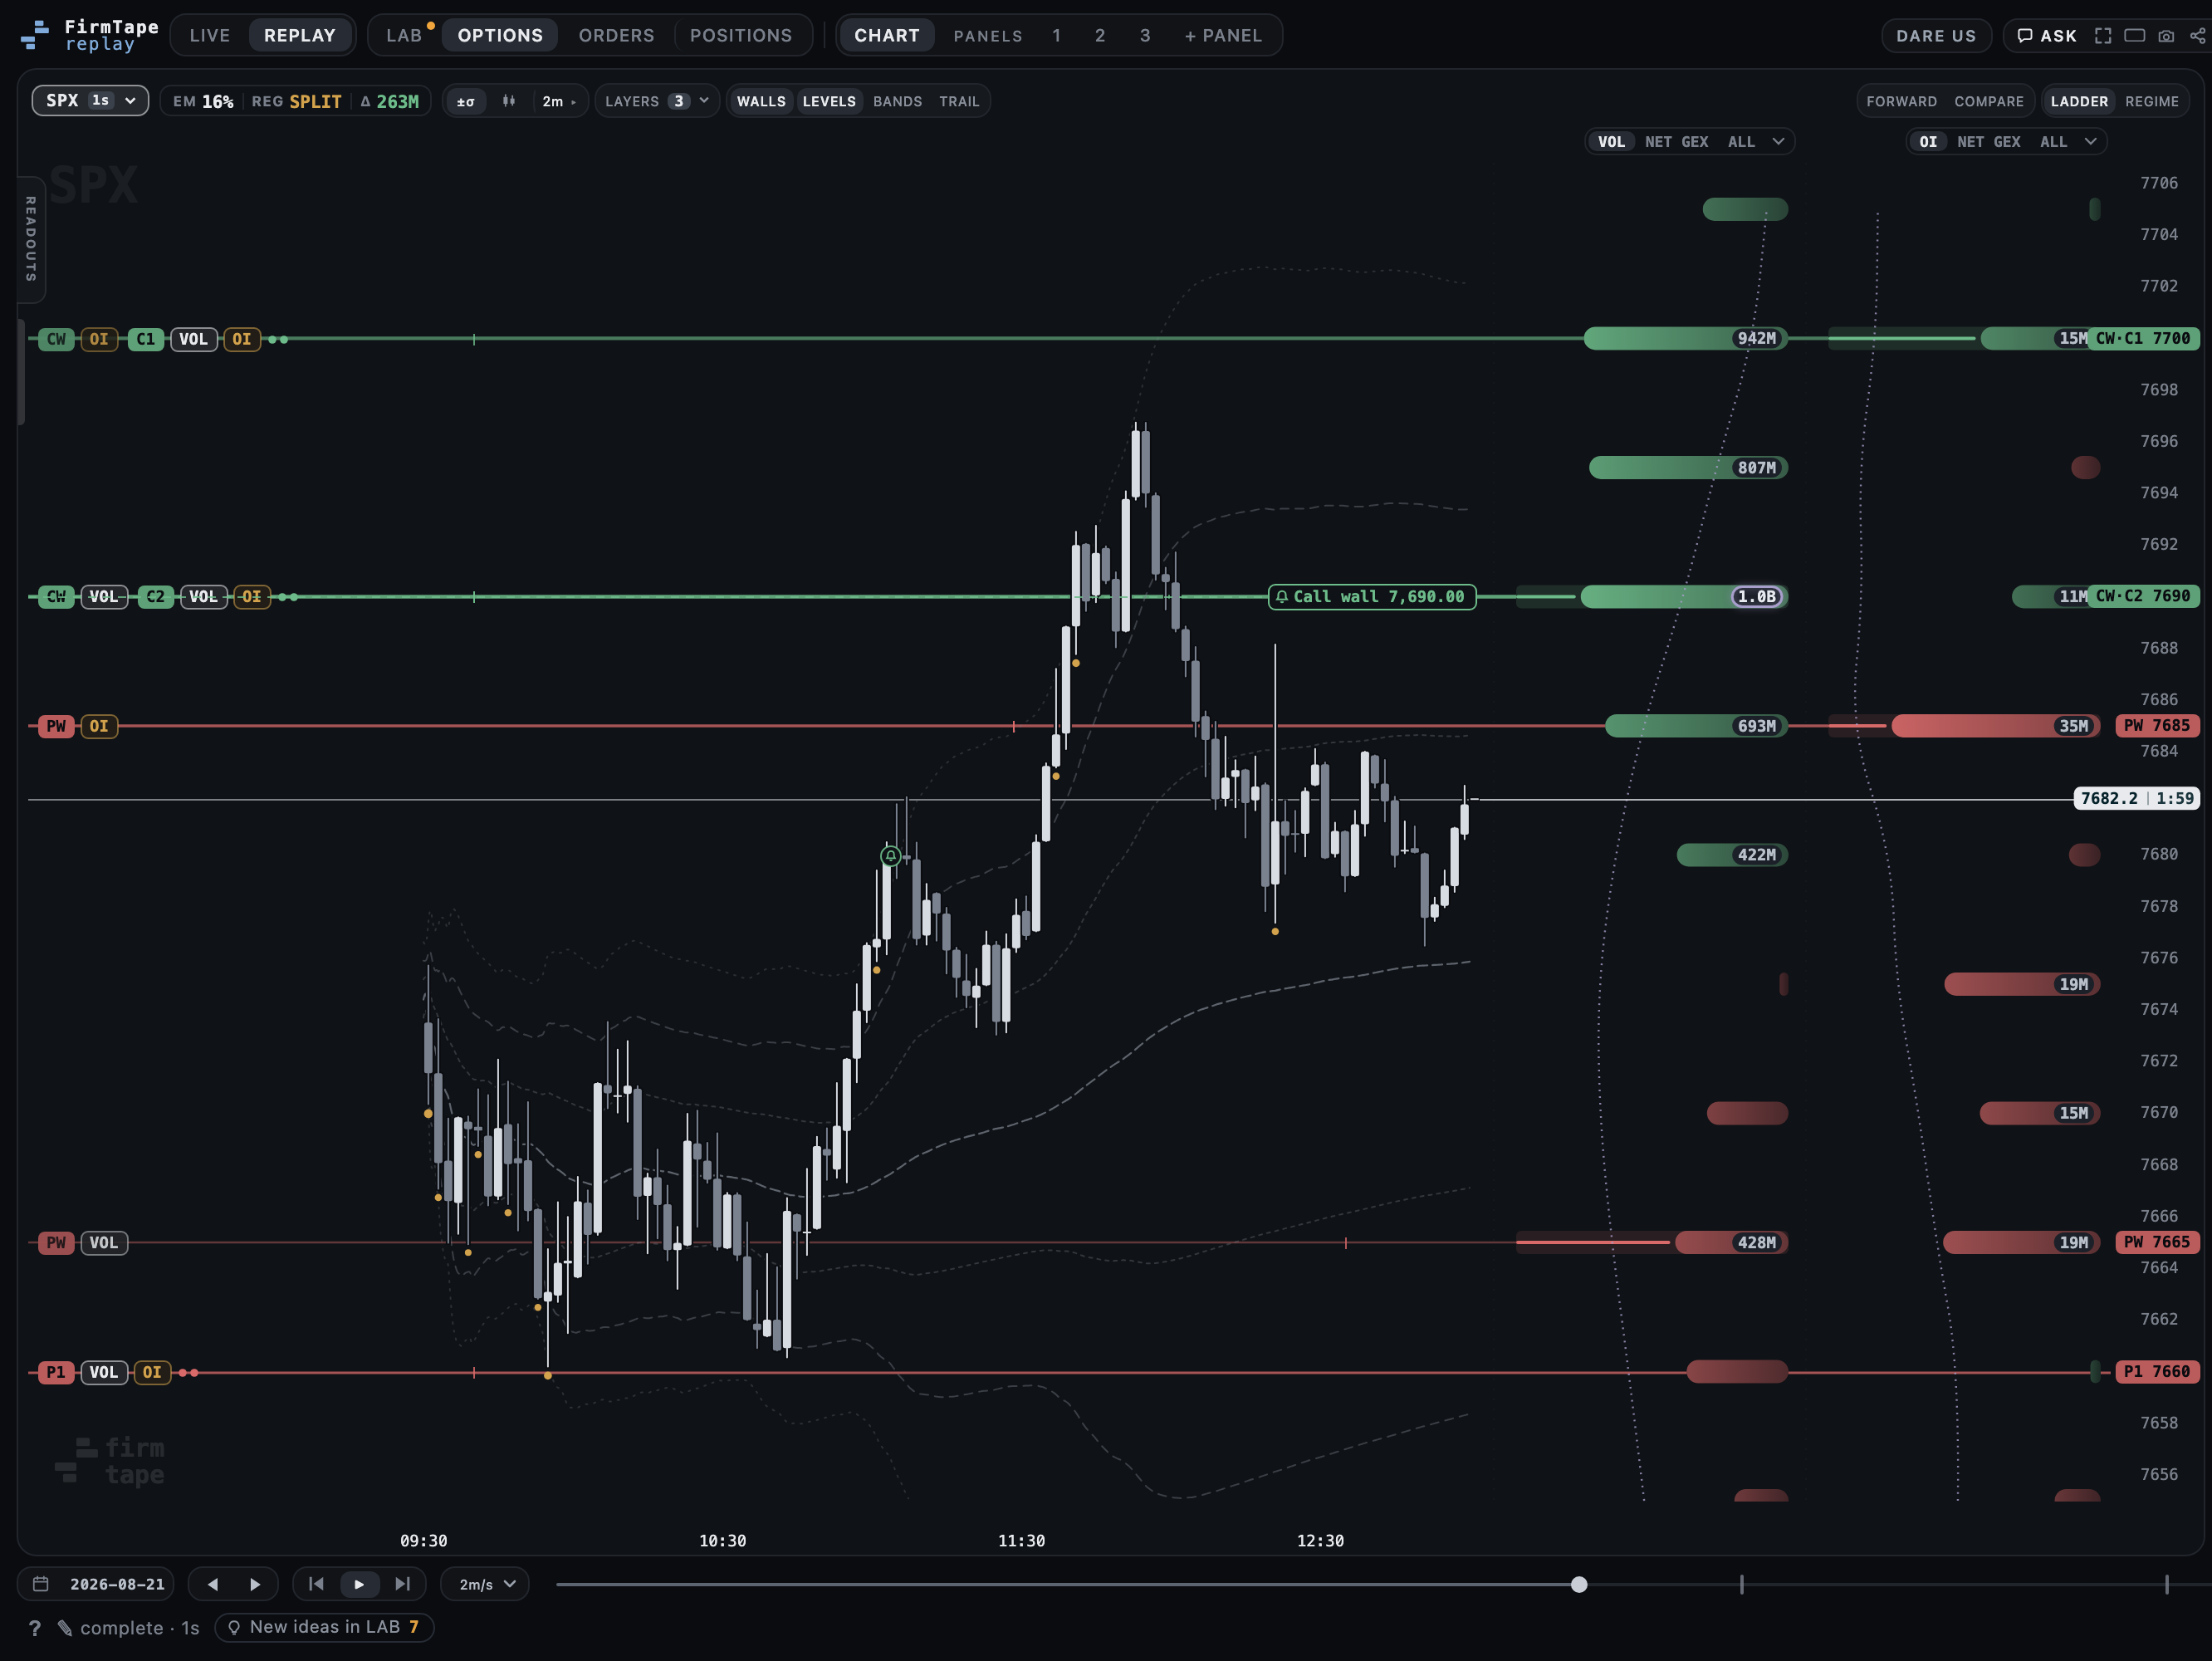This screenshot has height=1661, width=2212.
Task: Click the pencil icon beside complete status
Action: pos(65,1628)
